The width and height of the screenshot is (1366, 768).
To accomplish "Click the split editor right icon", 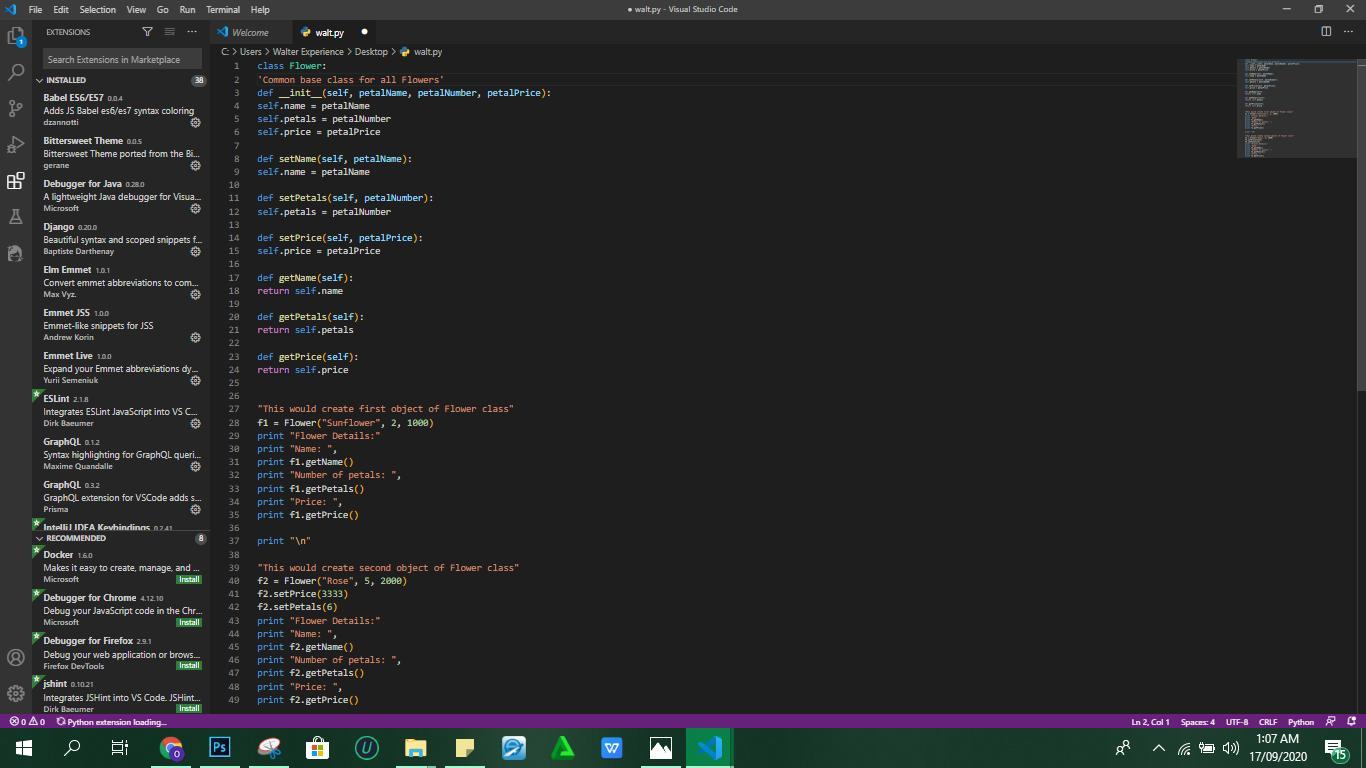I will coord(1326,32).
